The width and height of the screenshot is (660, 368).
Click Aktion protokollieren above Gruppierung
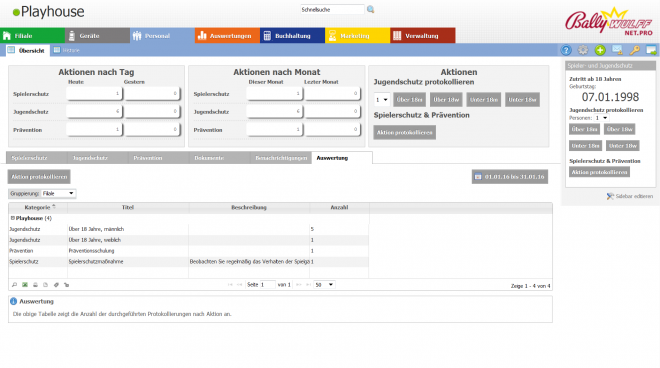tap(39, 177)
